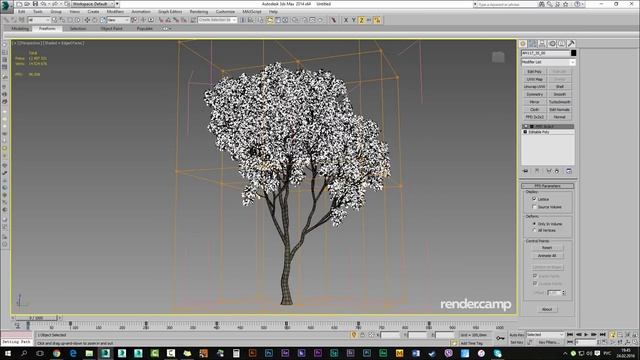Click the UVW Map modifier button
The height and width of the screenshot is (360, 640).
(534, 79)
